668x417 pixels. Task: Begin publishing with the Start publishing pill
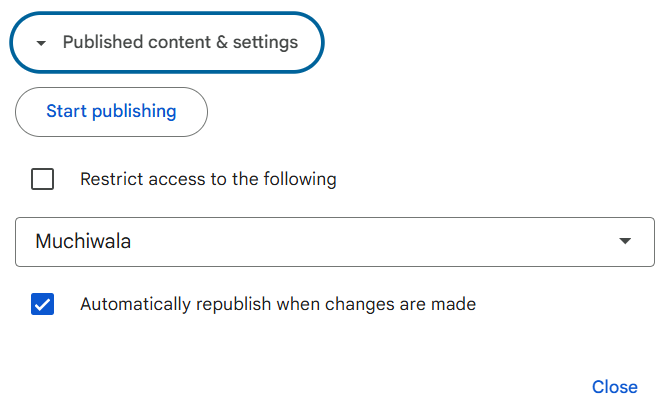pyautogui.click(x=111, y=112)
